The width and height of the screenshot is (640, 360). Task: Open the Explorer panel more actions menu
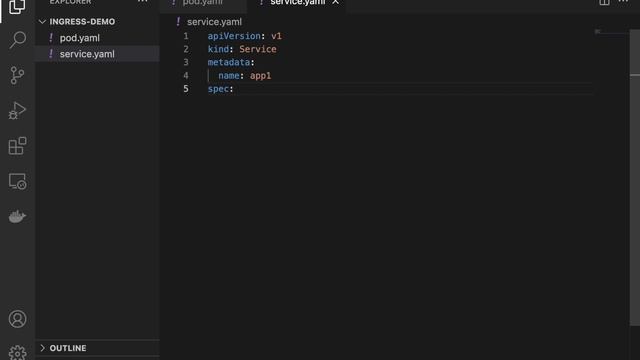142,2
